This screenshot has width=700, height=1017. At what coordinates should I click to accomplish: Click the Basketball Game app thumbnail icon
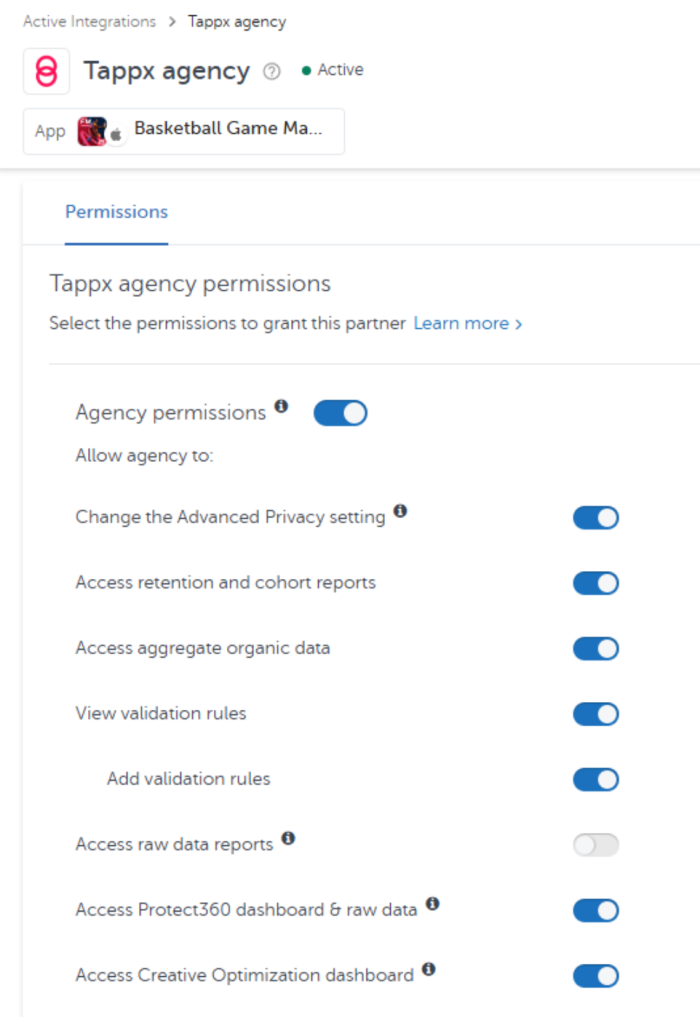pos(92,132)
